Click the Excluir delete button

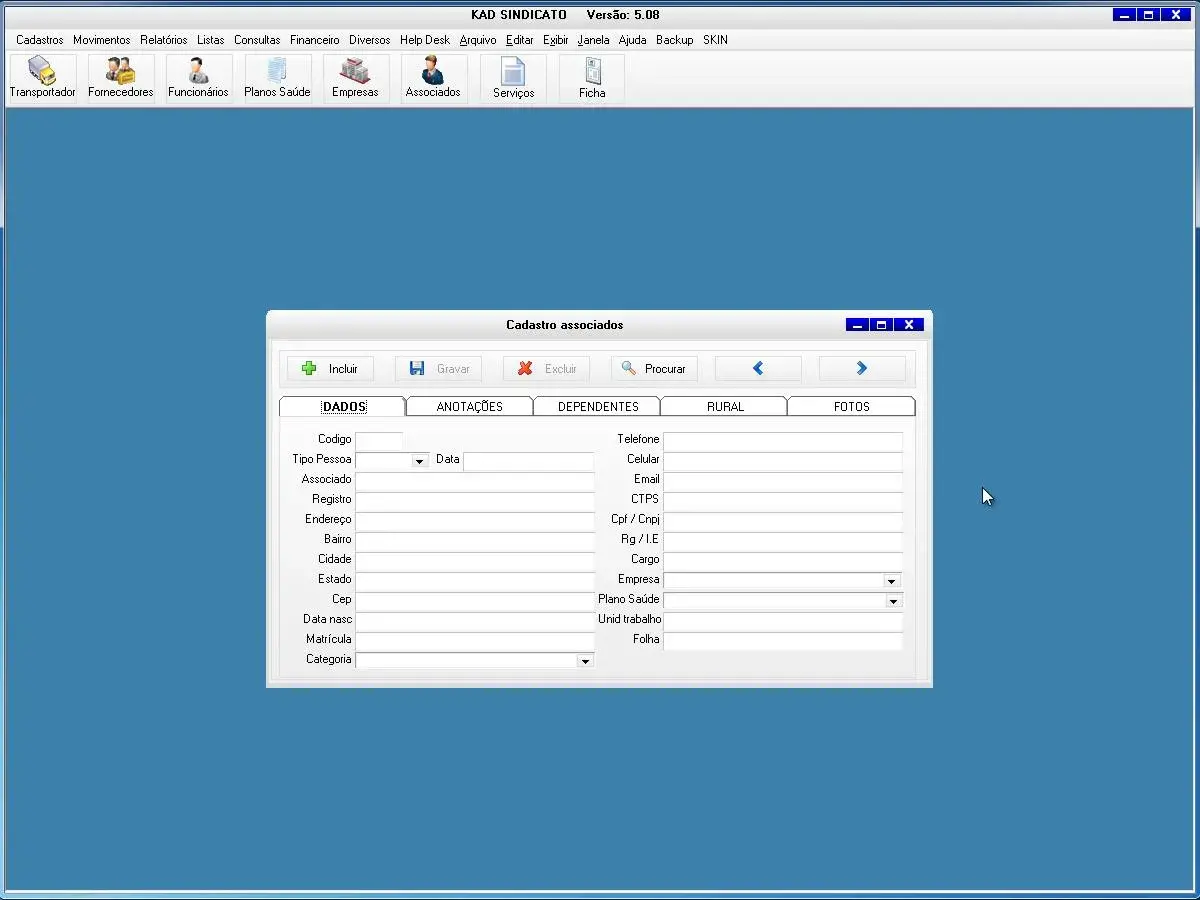[546, 369]
